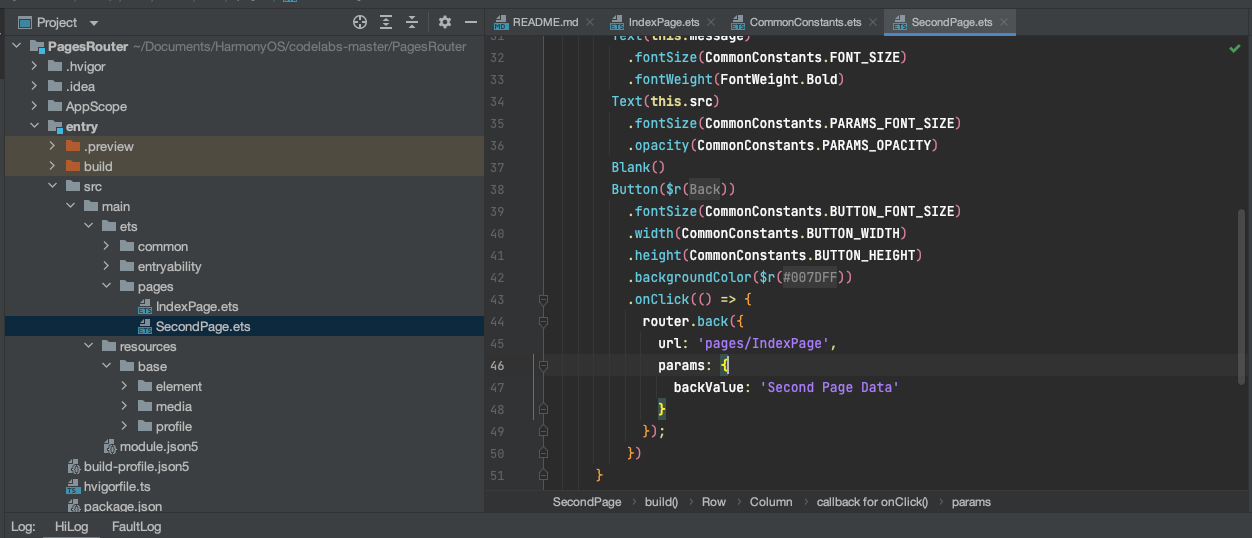Screen dimensions: 1252x538
Task: Select module.json5 in the project tree
Action: (159, 446)
